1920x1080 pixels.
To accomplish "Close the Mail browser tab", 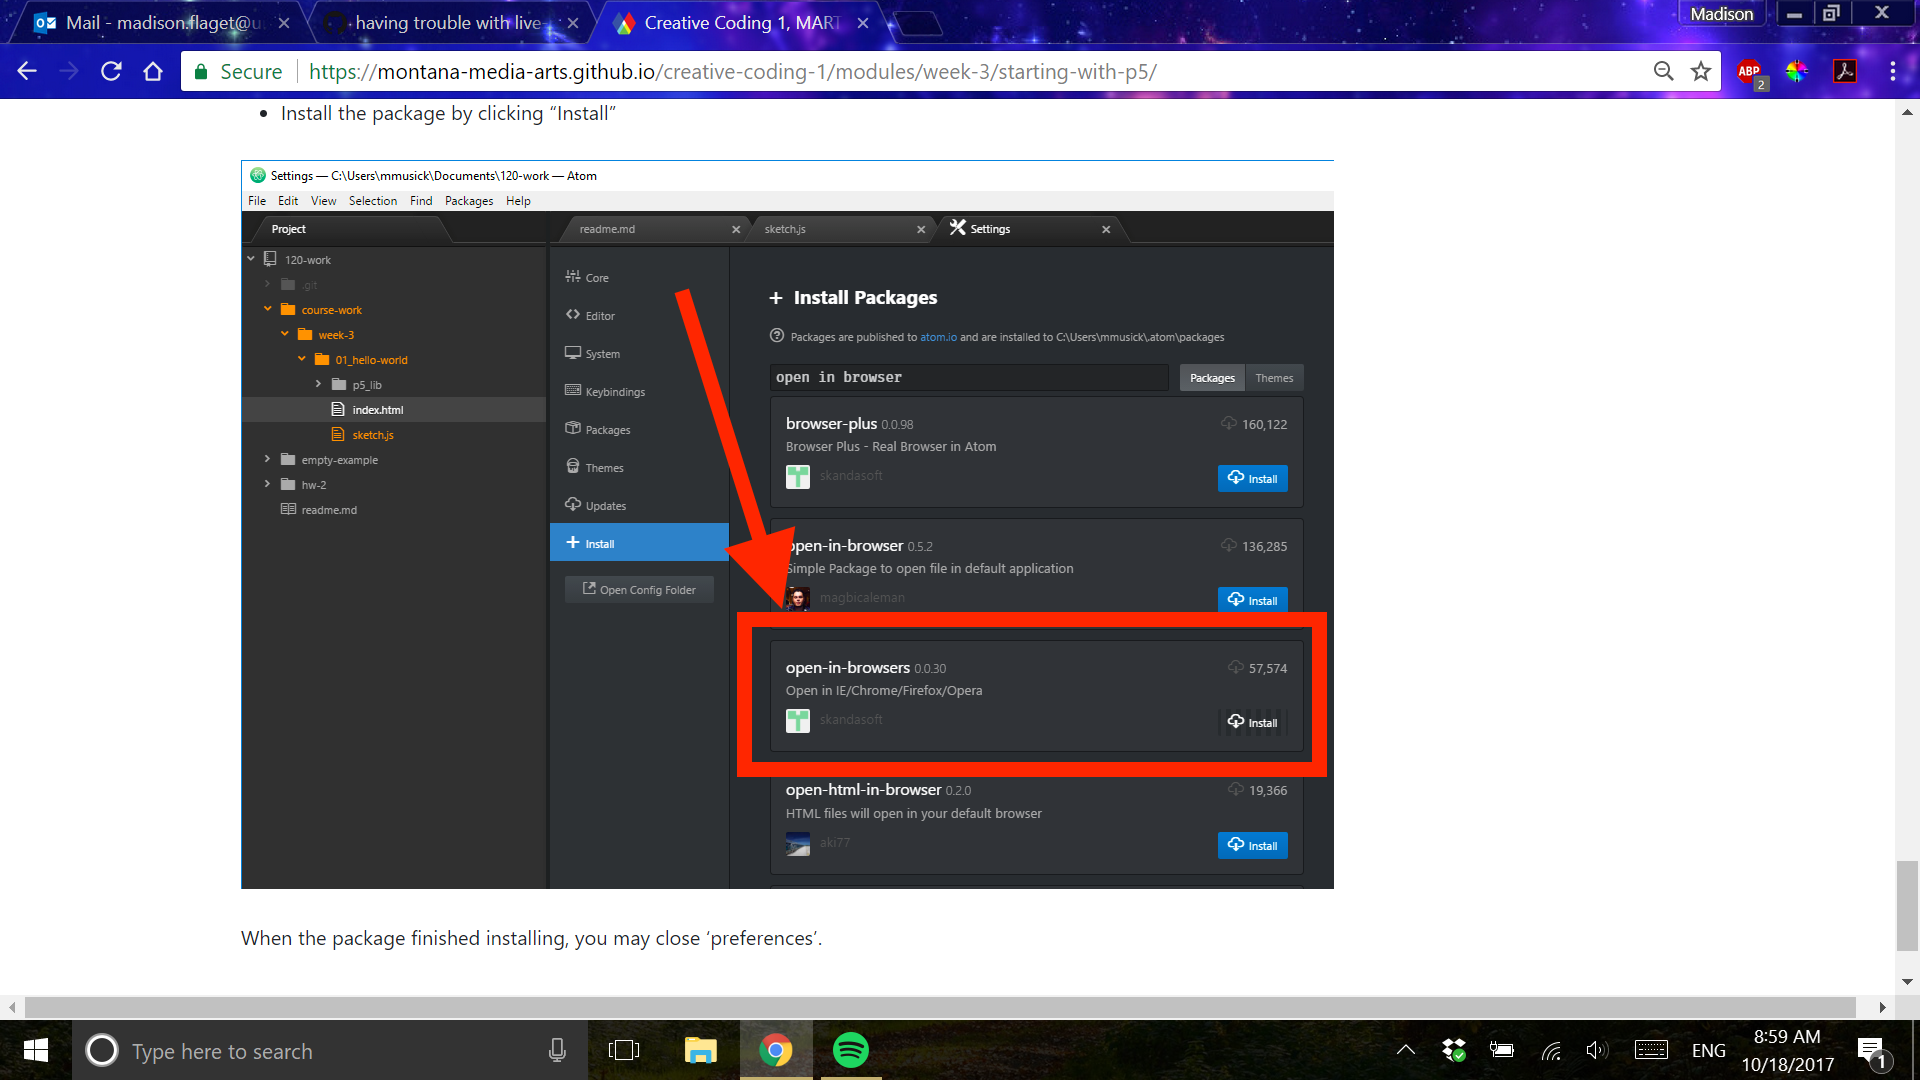I will click(284, 23).
